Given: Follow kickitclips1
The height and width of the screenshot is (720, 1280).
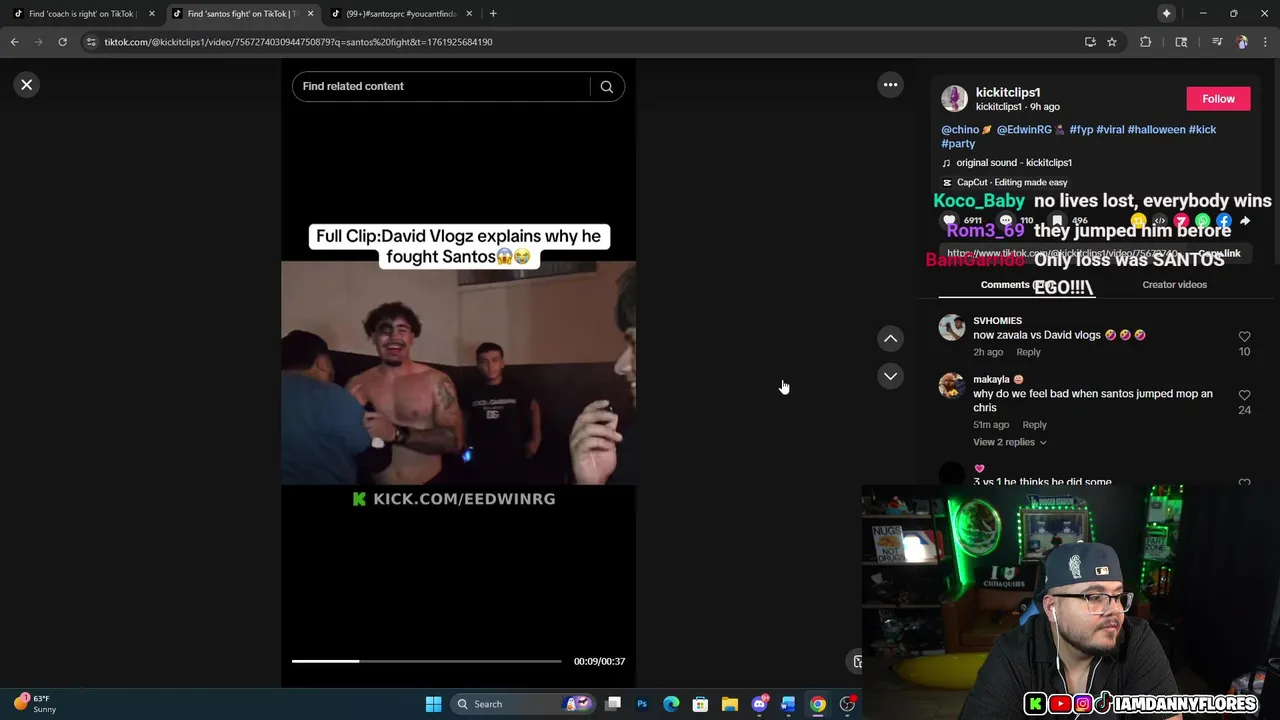Looking at the screenshot, I should (1218, 99).
